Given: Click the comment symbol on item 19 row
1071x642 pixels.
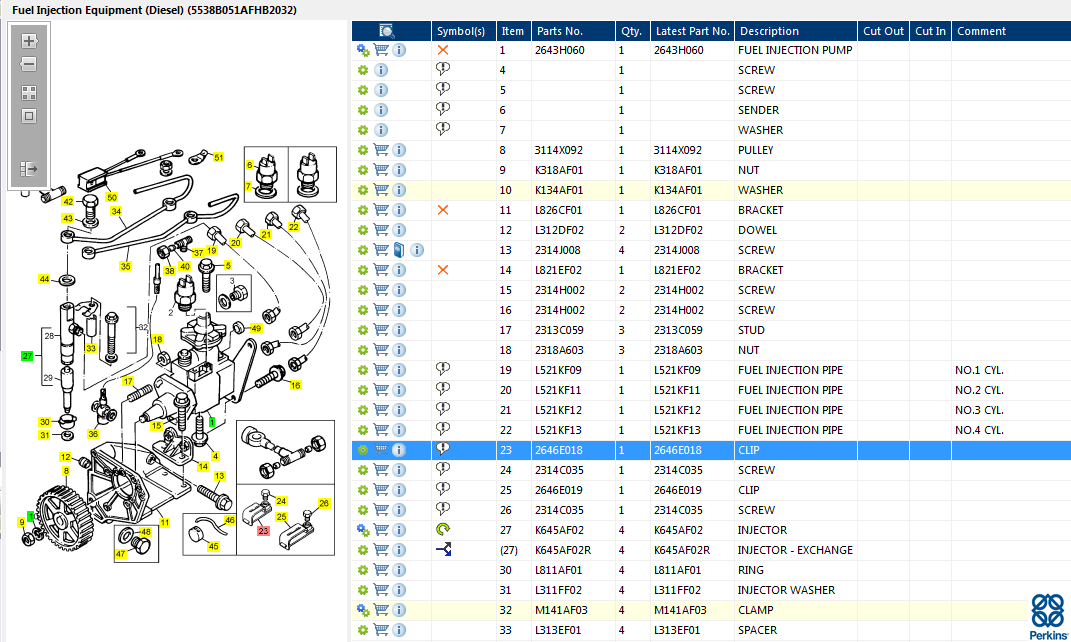Looking at the screenshot, I should 443,370.
